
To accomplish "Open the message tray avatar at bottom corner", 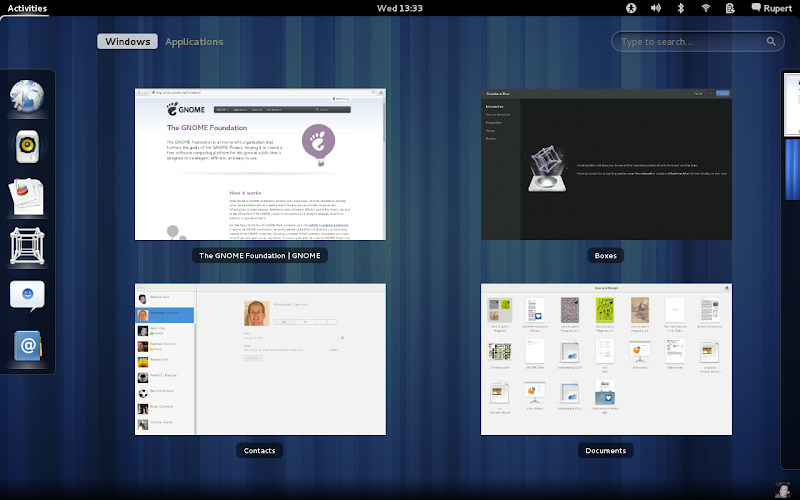I will tap(782, 490).
